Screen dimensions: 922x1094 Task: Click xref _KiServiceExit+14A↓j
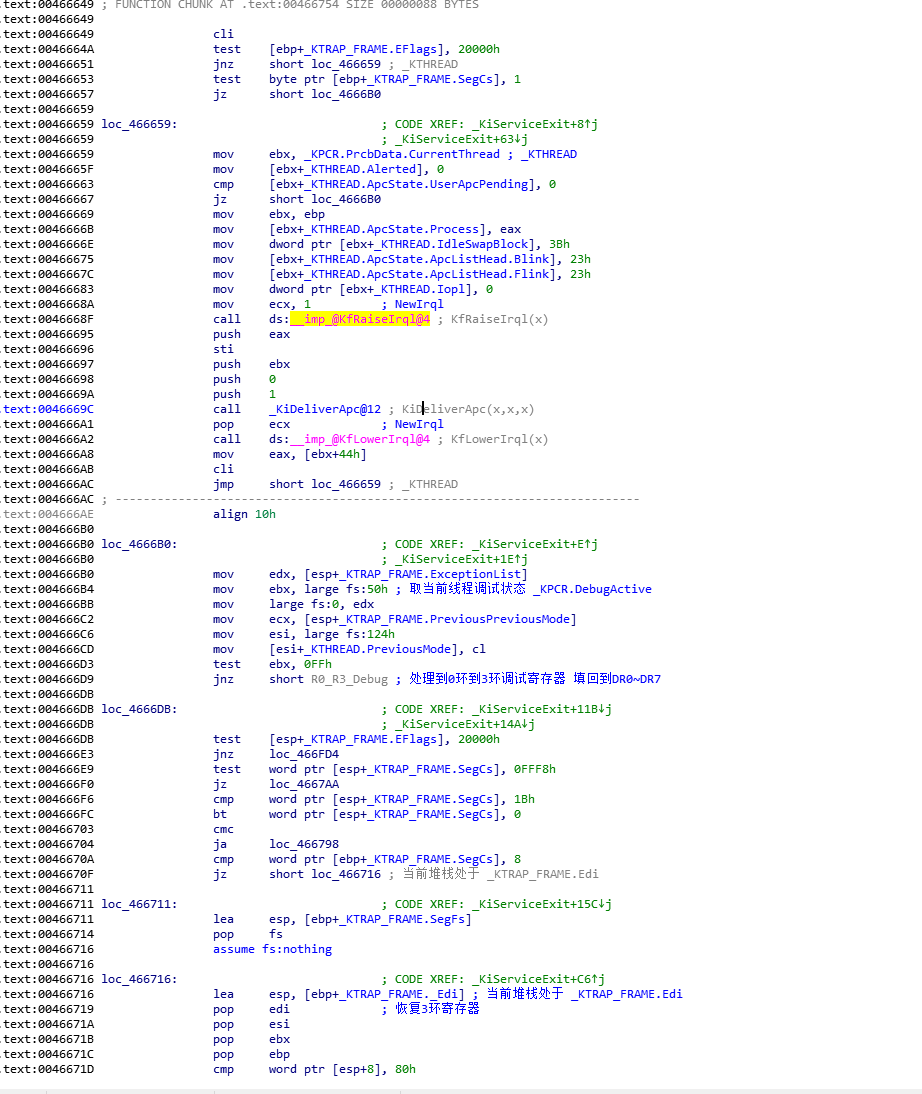coord(468,724)
